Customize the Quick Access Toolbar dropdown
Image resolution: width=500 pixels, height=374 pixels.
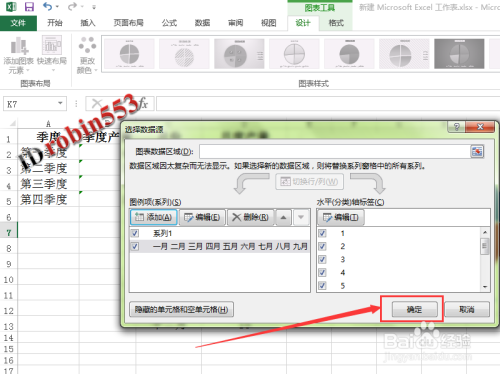point(94,7)
